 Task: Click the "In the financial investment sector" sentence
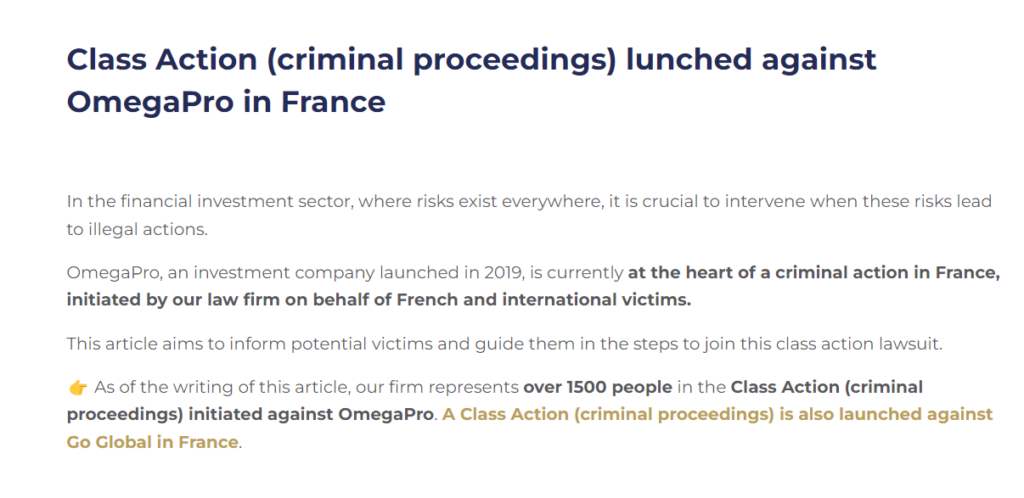202,201
